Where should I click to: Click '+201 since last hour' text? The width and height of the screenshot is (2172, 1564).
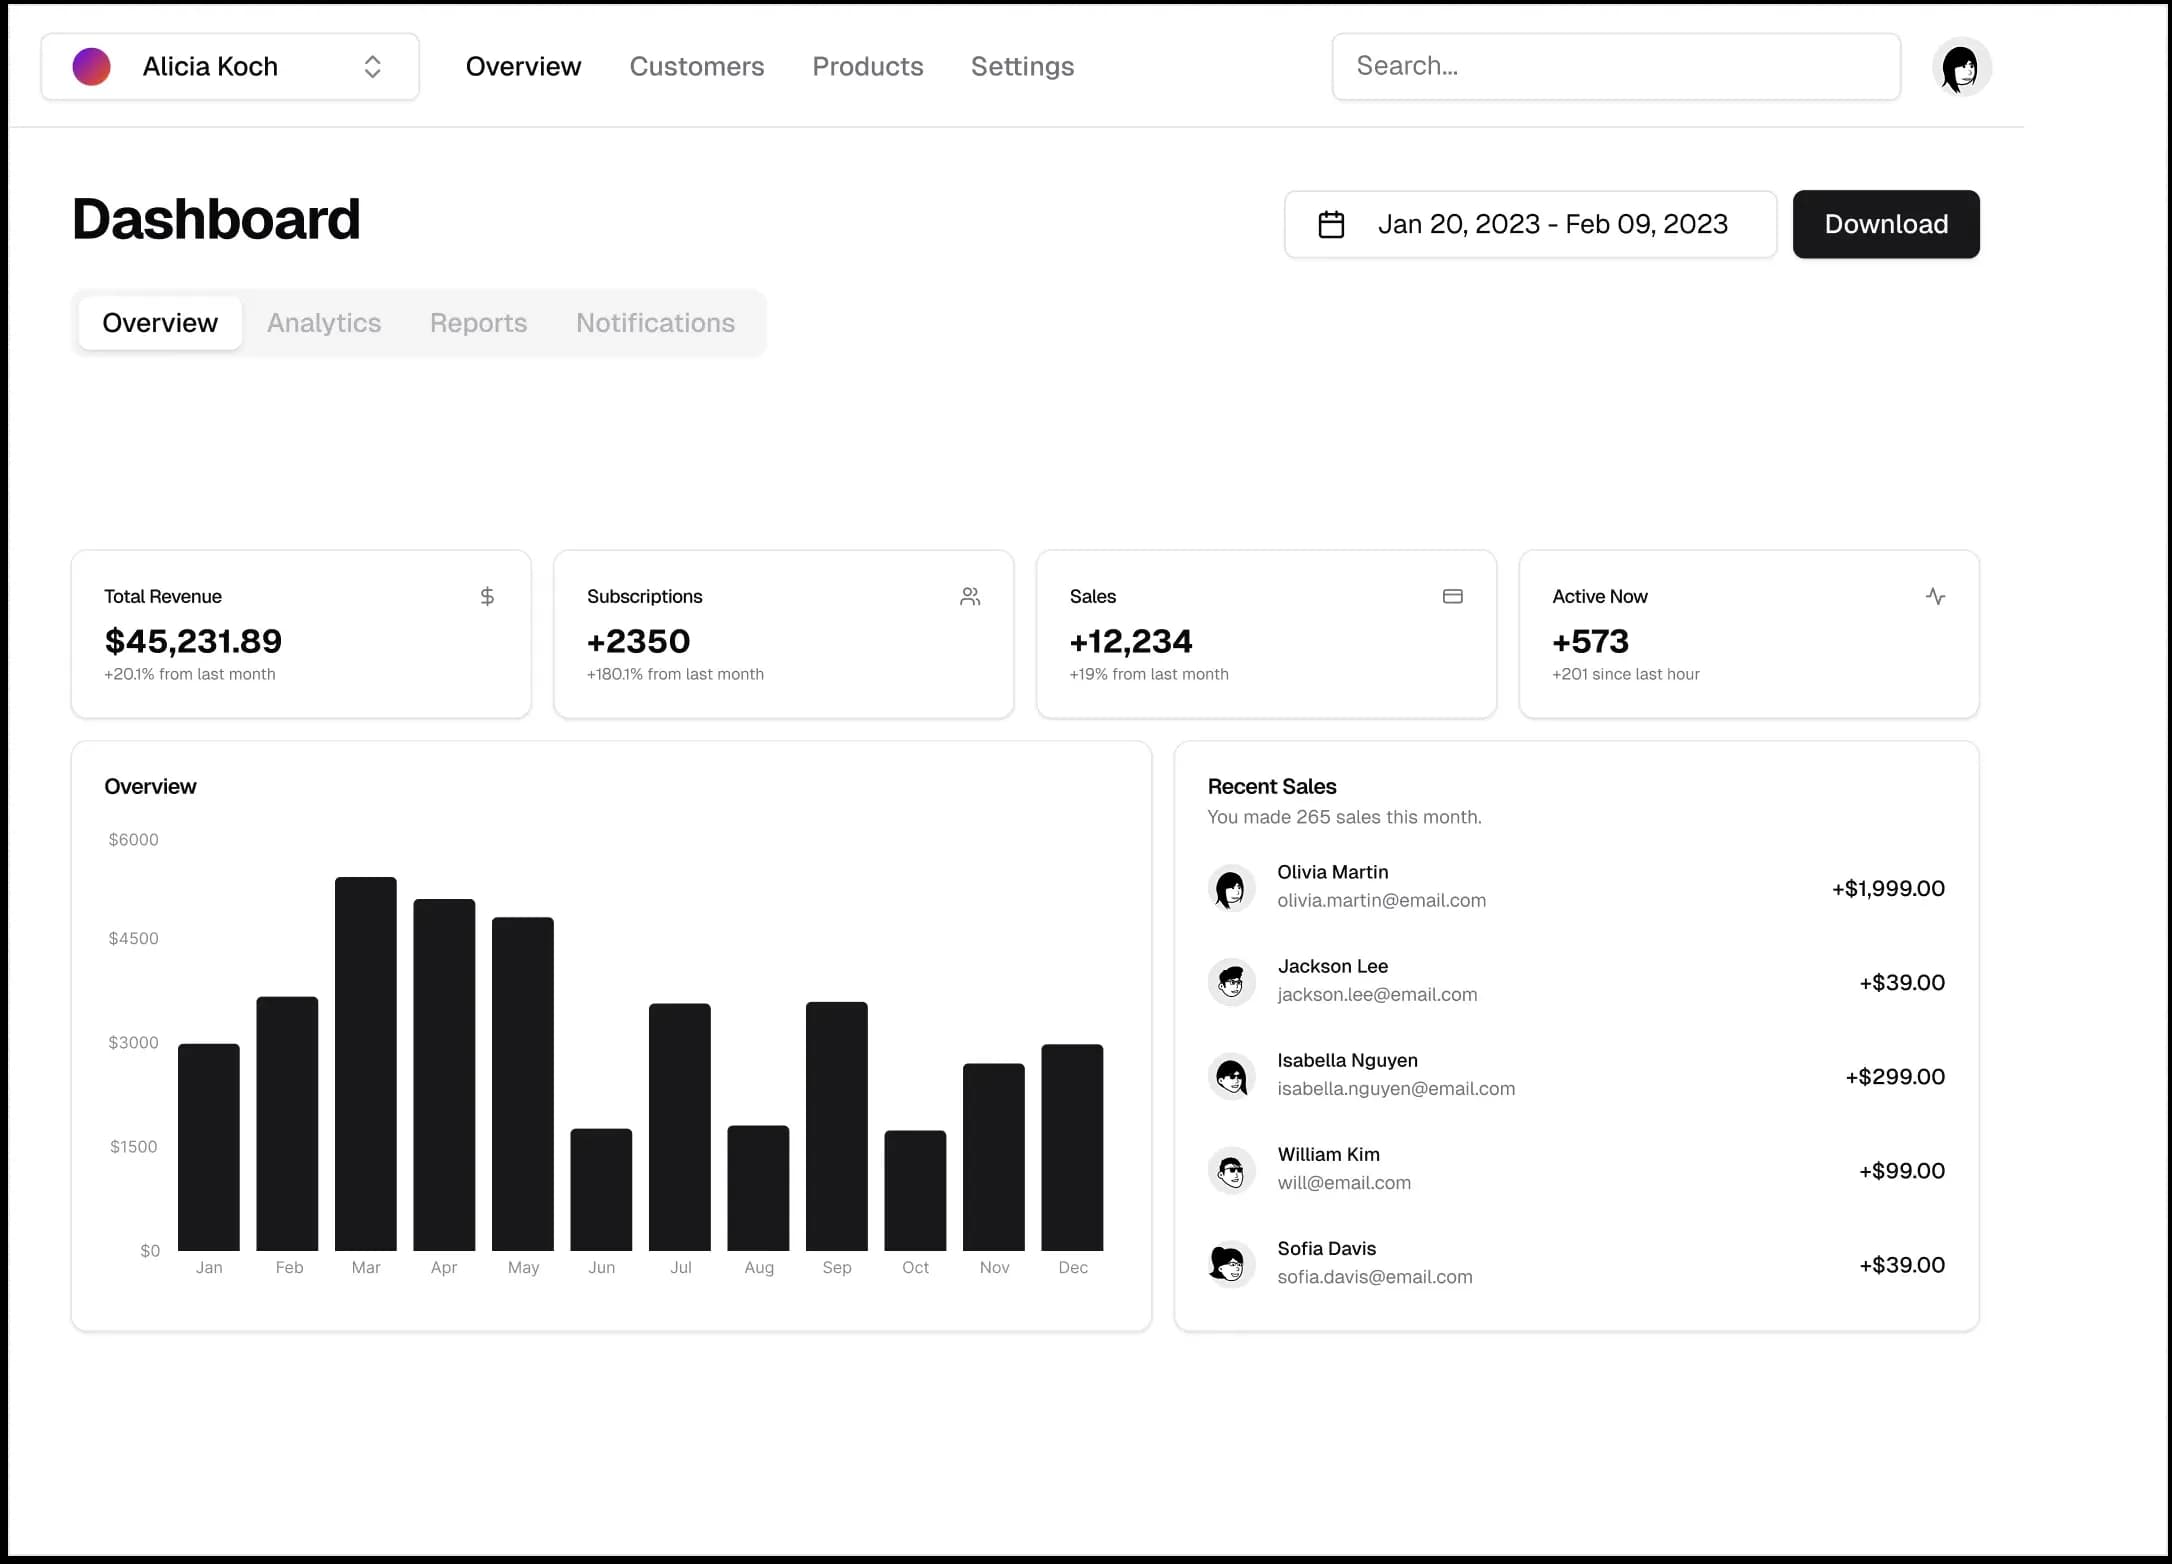1626,674
